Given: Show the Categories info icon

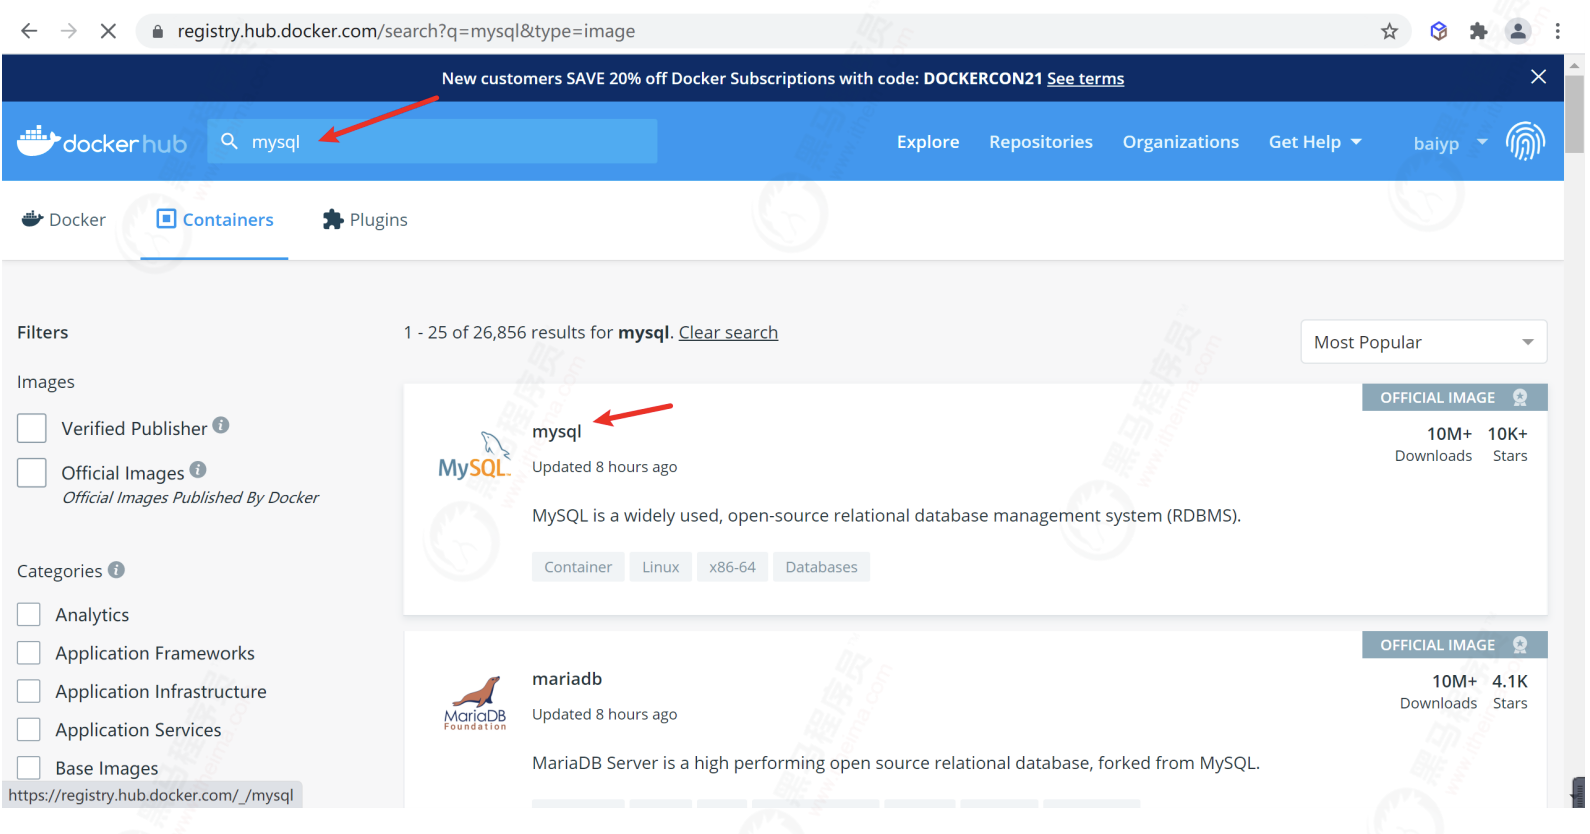Looking at the screenshot, I should point(116,569).
